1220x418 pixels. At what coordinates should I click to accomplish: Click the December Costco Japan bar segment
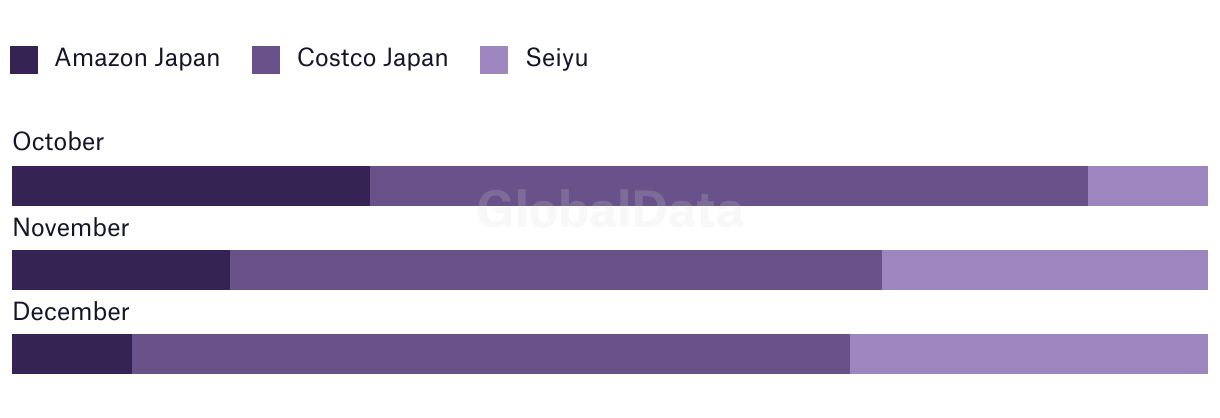[x=491, y=354]
